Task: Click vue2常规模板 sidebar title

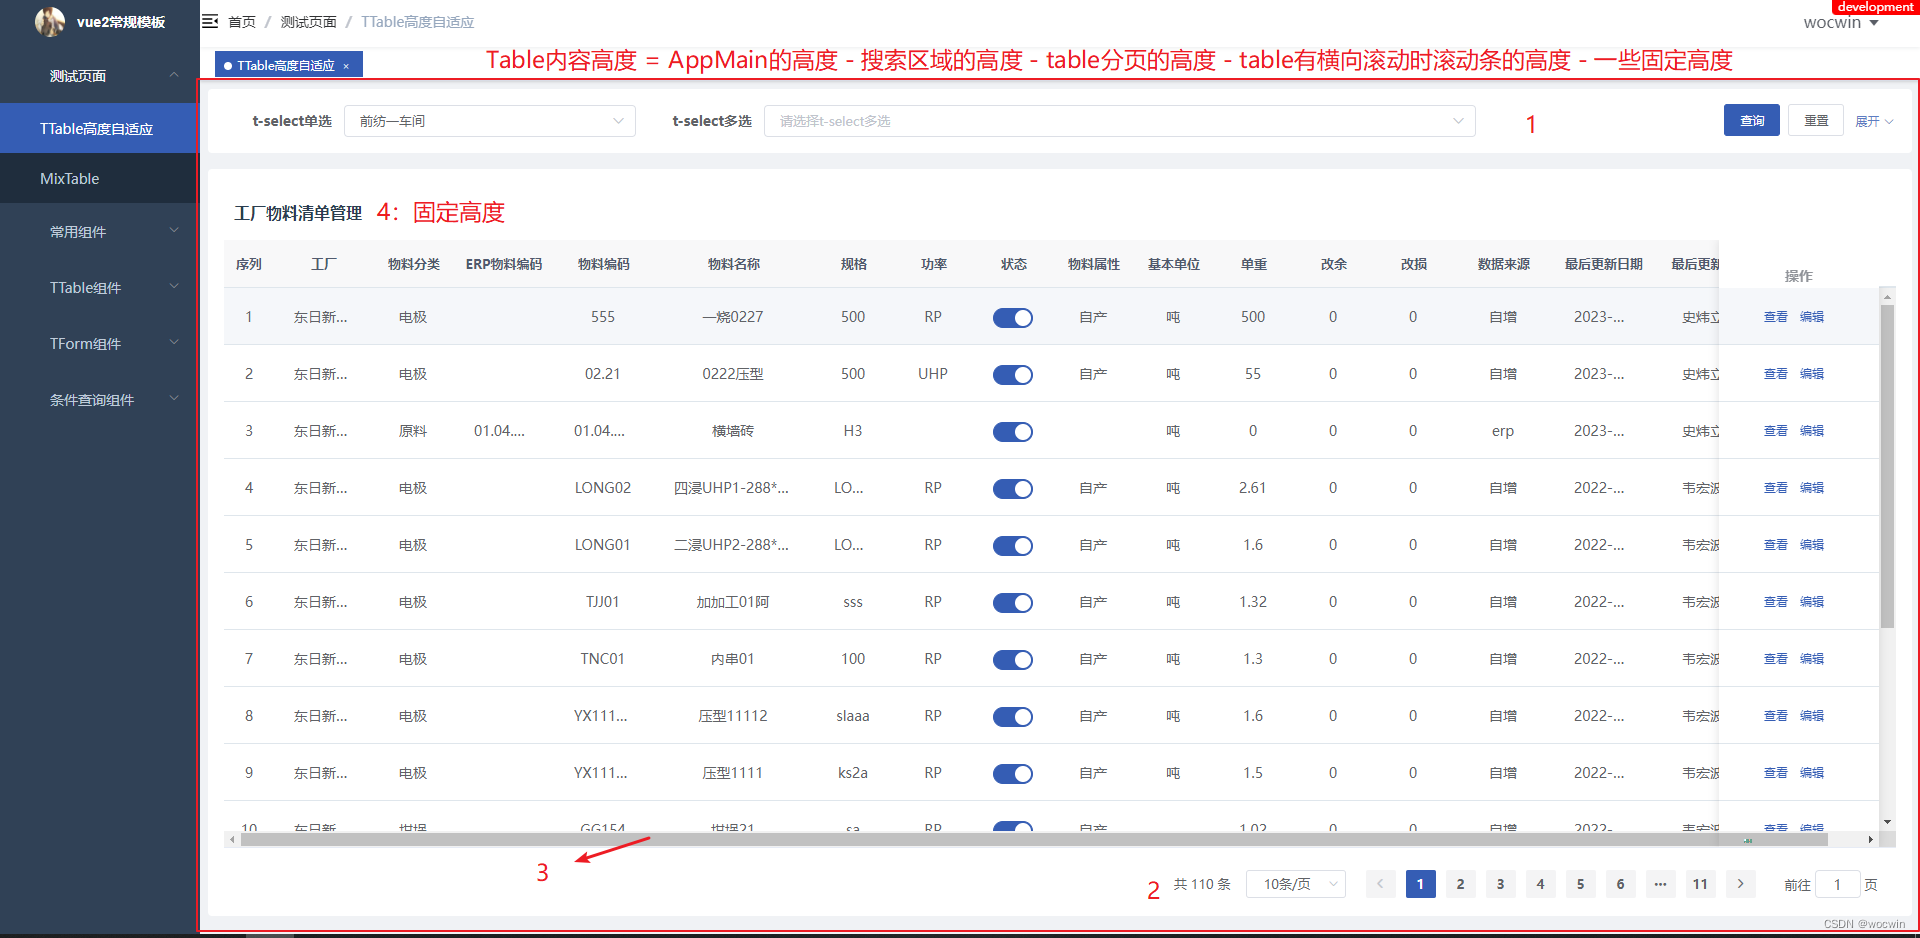Action: [x=121, y=22]
